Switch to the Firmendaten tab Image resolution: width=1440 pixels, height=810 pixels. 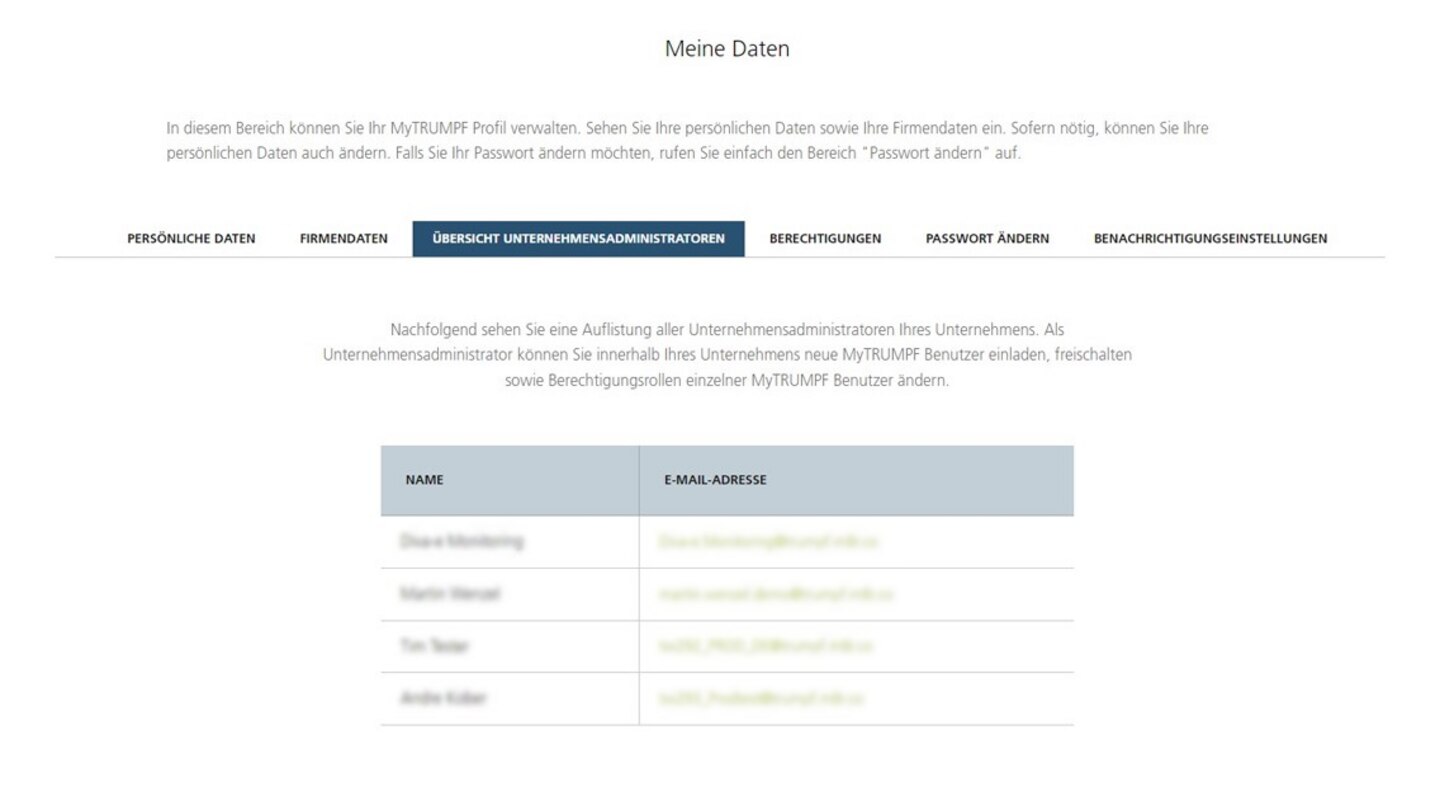(343, 238)
